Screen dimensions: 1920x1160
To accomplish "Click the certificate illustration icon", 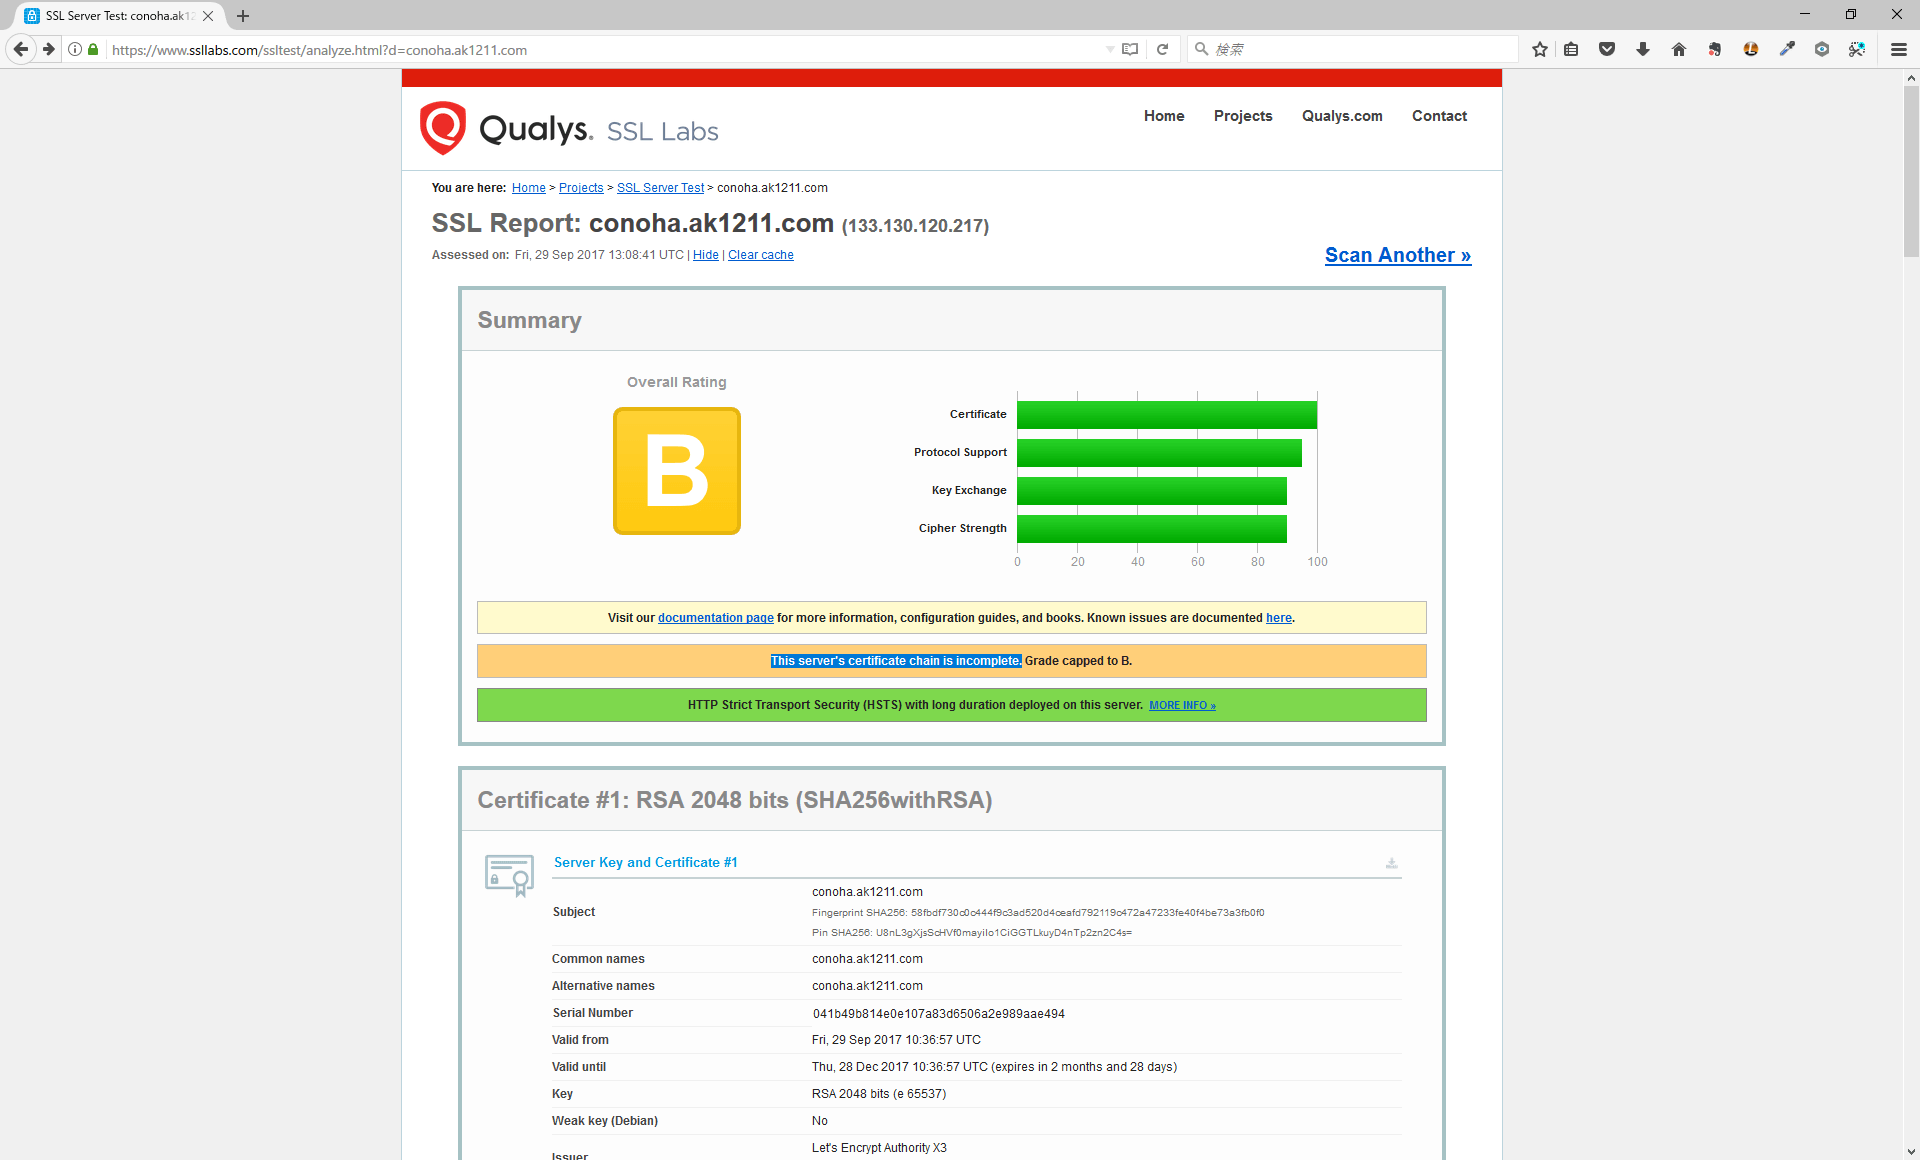I will (510, 875).
